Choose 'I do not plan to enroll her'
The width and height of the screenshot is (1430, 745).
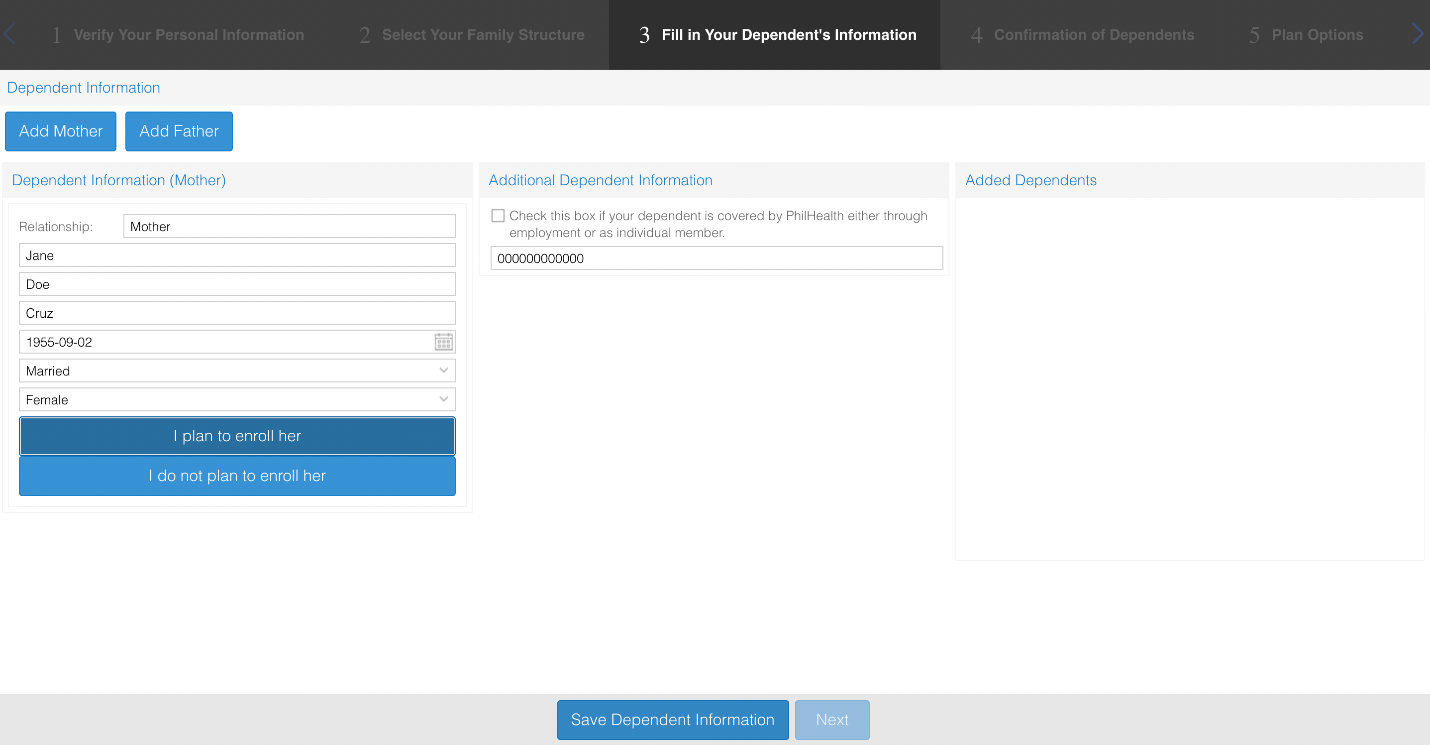pos(237,476)
